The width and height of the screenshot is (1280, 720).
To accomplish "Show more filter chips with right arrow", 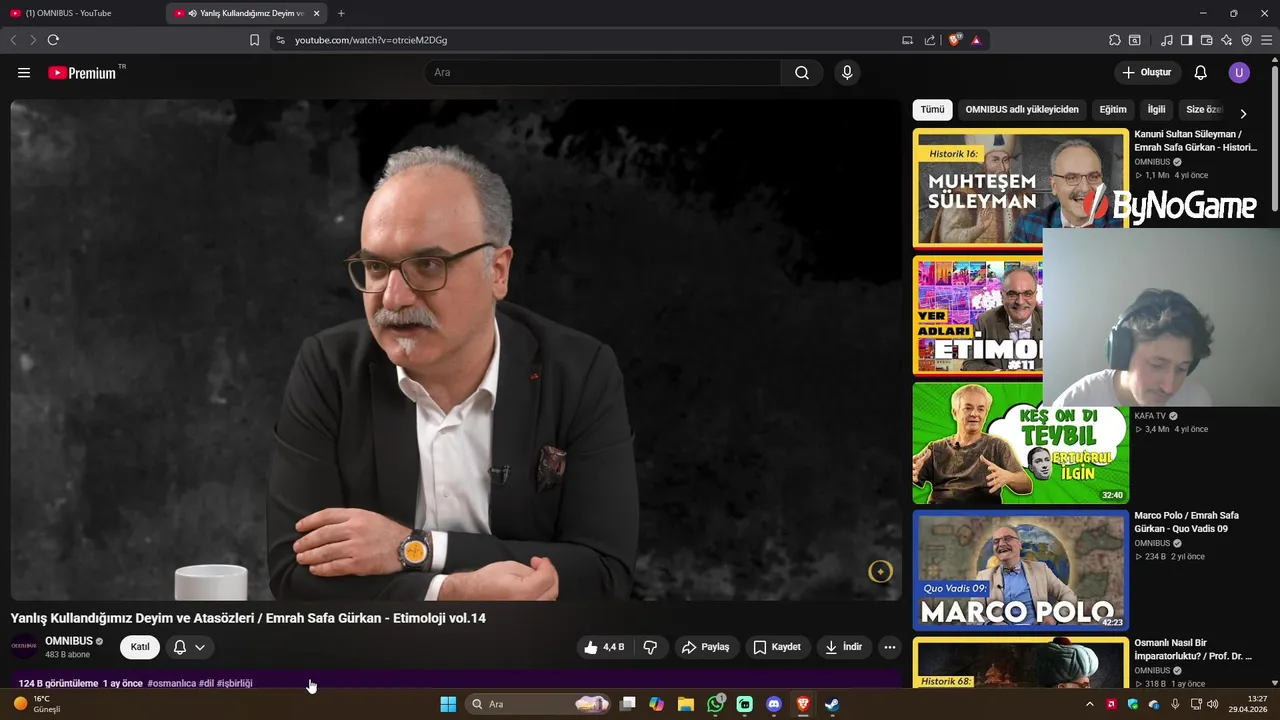I will (x=1243, y=113).
